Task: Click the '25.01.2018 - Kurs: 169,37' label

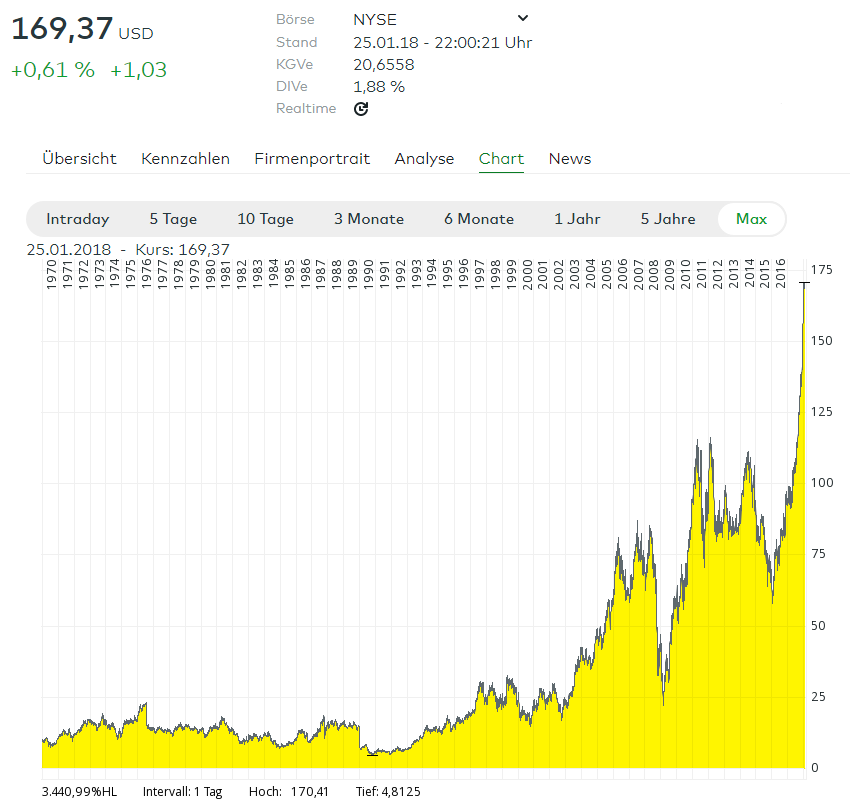Action: pyautogui.click(x=128, y=249)
